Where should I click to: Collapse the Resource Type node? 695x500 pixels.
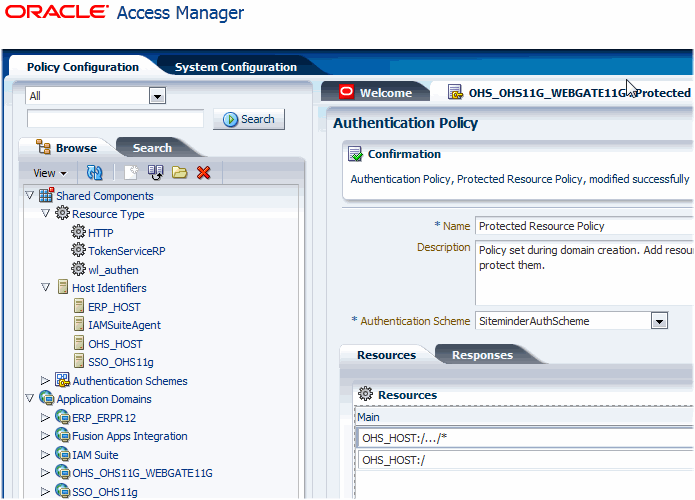(x=46, y=214)
